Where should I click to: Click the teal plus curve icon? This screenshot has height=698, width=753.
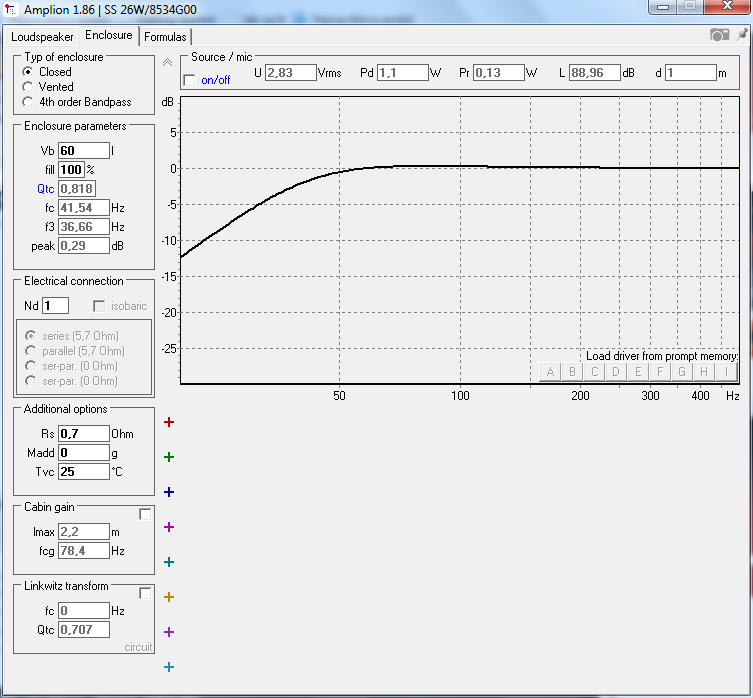pyautogui.click(x=169, y=562)
